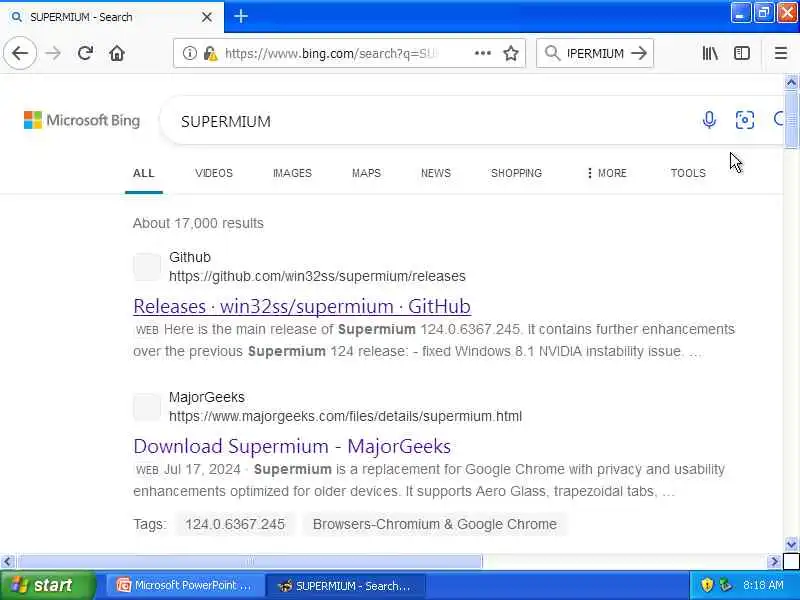
Task: Open the Firefox hamburger menu
Action: 781,53
